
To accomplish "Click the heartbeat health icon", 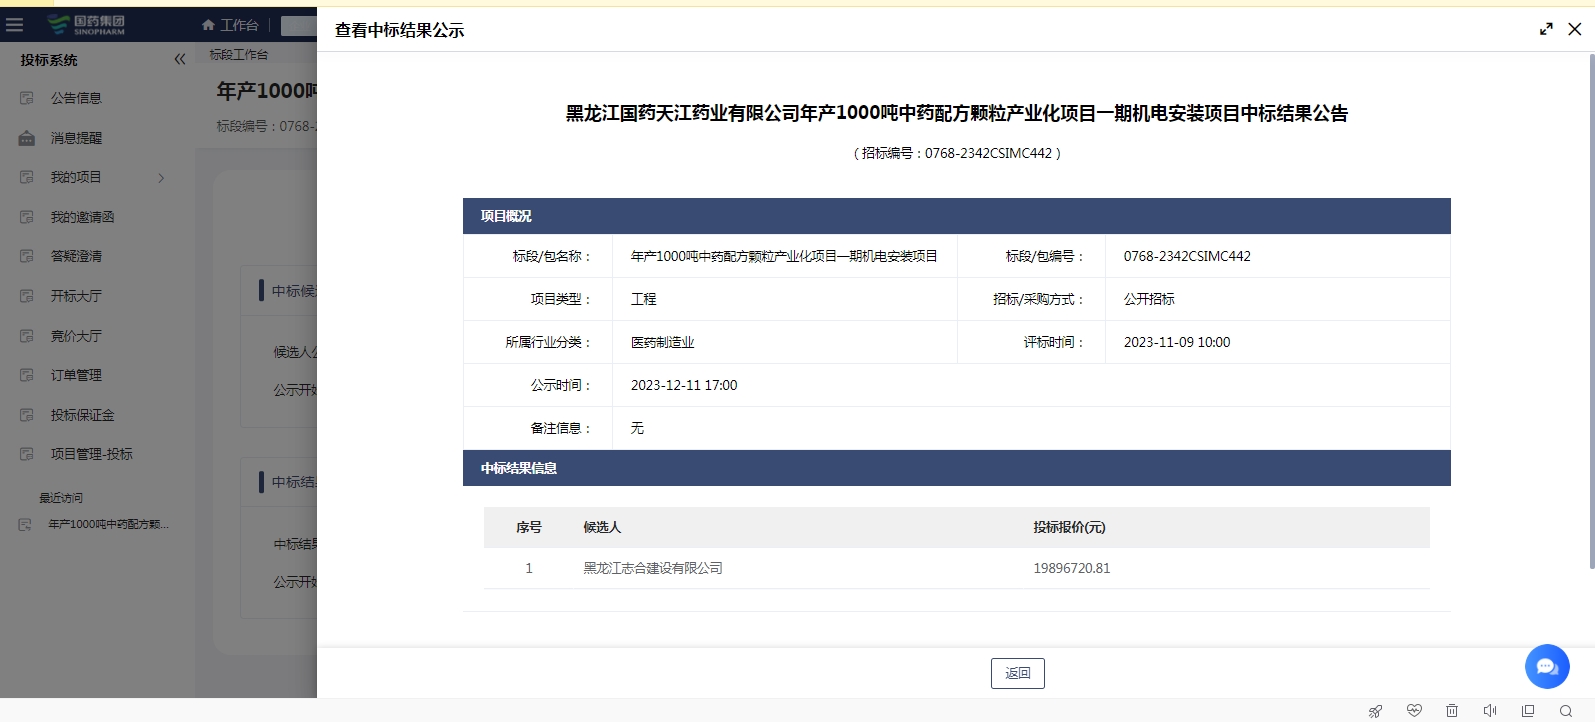I will (1414, 710).
